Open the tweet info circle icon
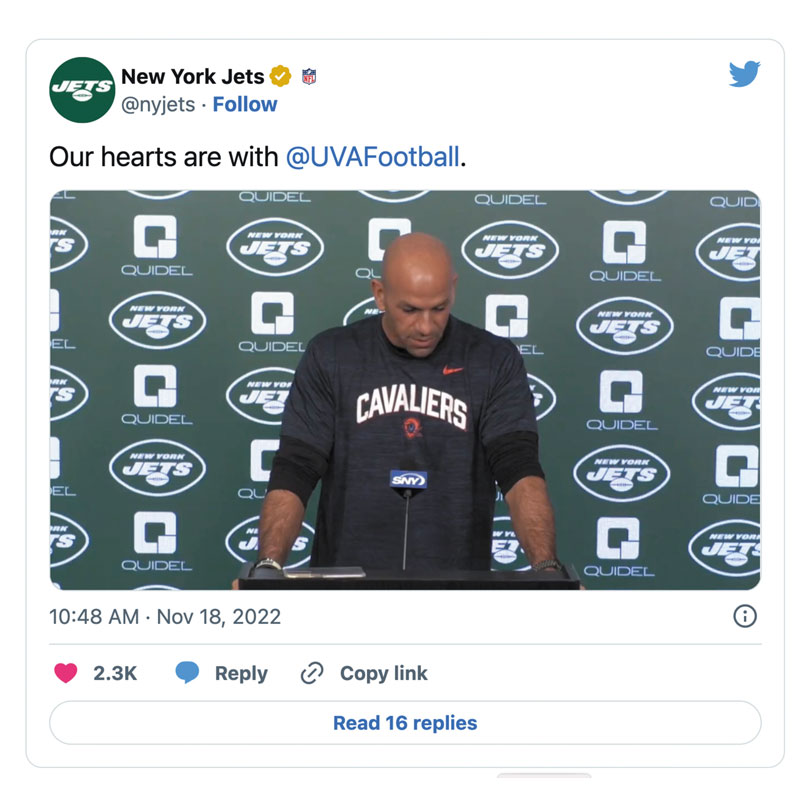 pos(745,616)
